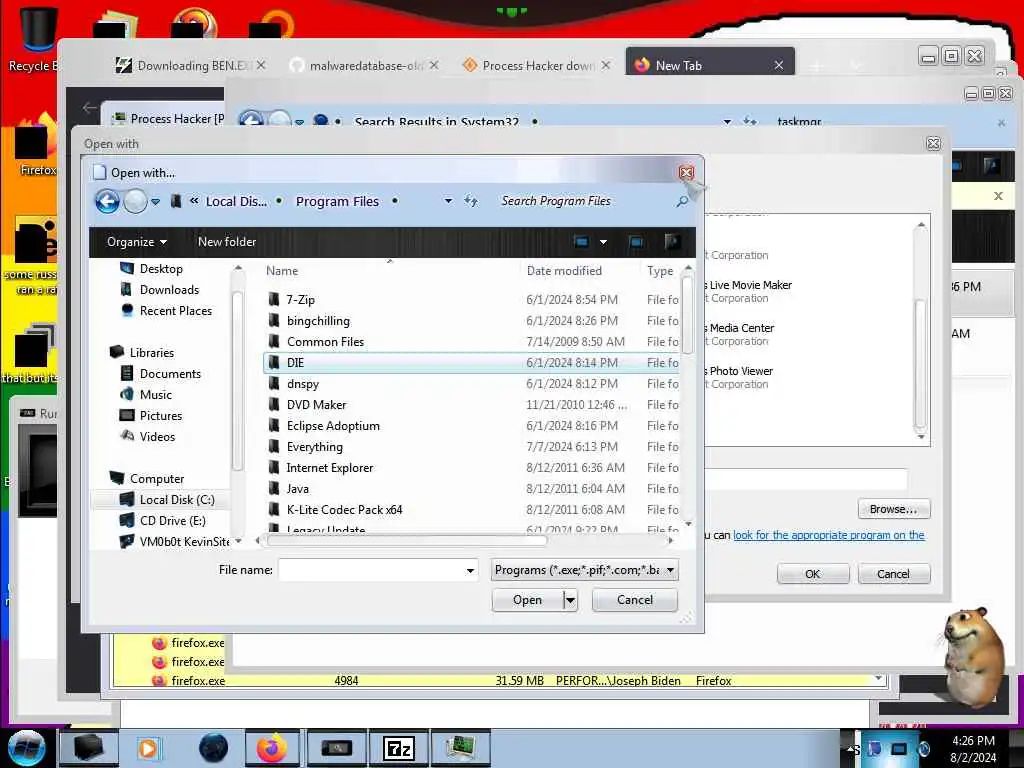
Task: Close the New Tab browser tab
Action: pos(778,65)
